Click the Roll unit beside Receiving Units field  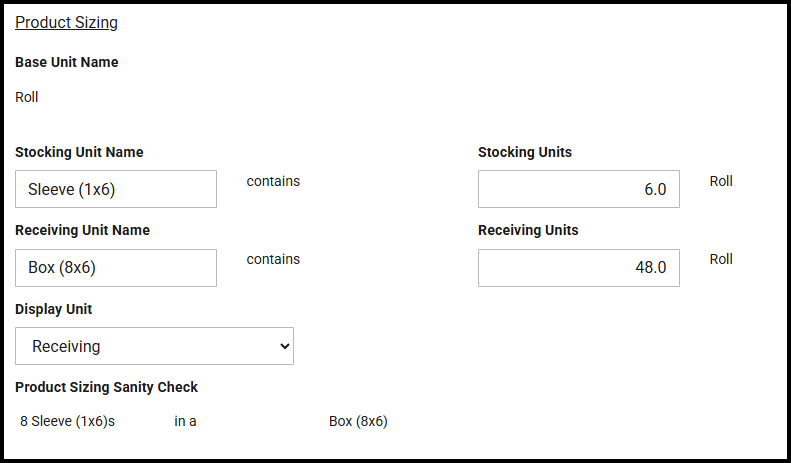tap(721, 259)
